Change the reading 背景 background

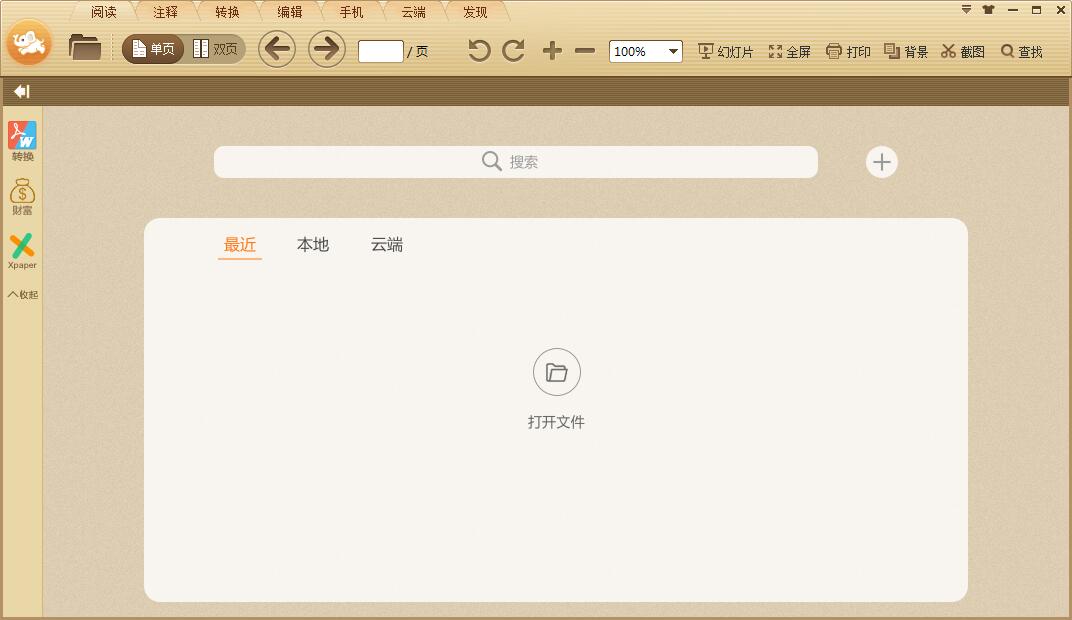905,51
